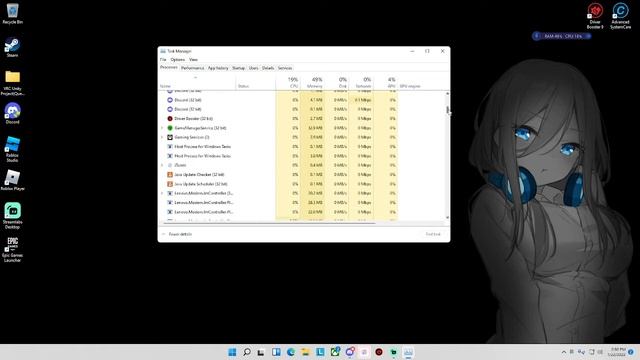Launch Microsoft Edge from the taskbar
Viewport: 640px width, 360px height.
coord(291,352)
